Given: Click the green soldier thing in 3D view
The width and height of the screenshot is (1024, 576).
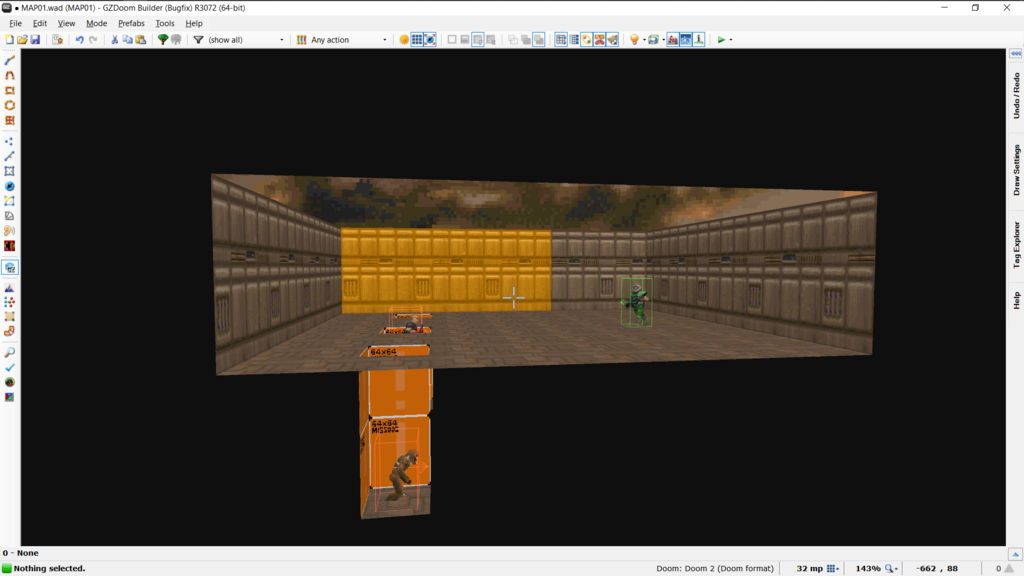Looking at the screenshot, I should pos(636,302).
